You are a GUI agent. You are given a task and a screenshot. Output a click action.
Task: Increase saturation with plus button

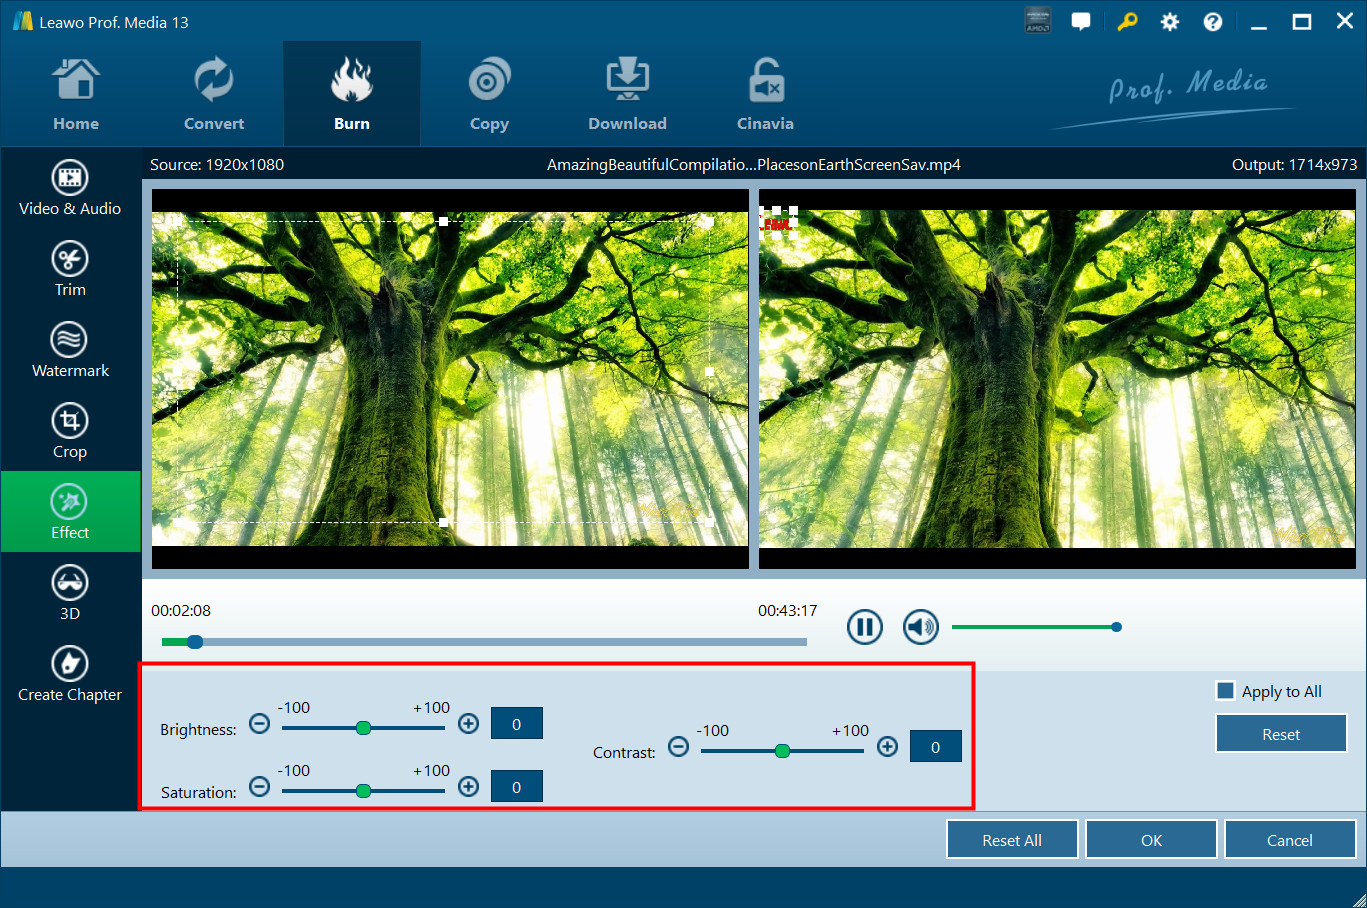468,787
